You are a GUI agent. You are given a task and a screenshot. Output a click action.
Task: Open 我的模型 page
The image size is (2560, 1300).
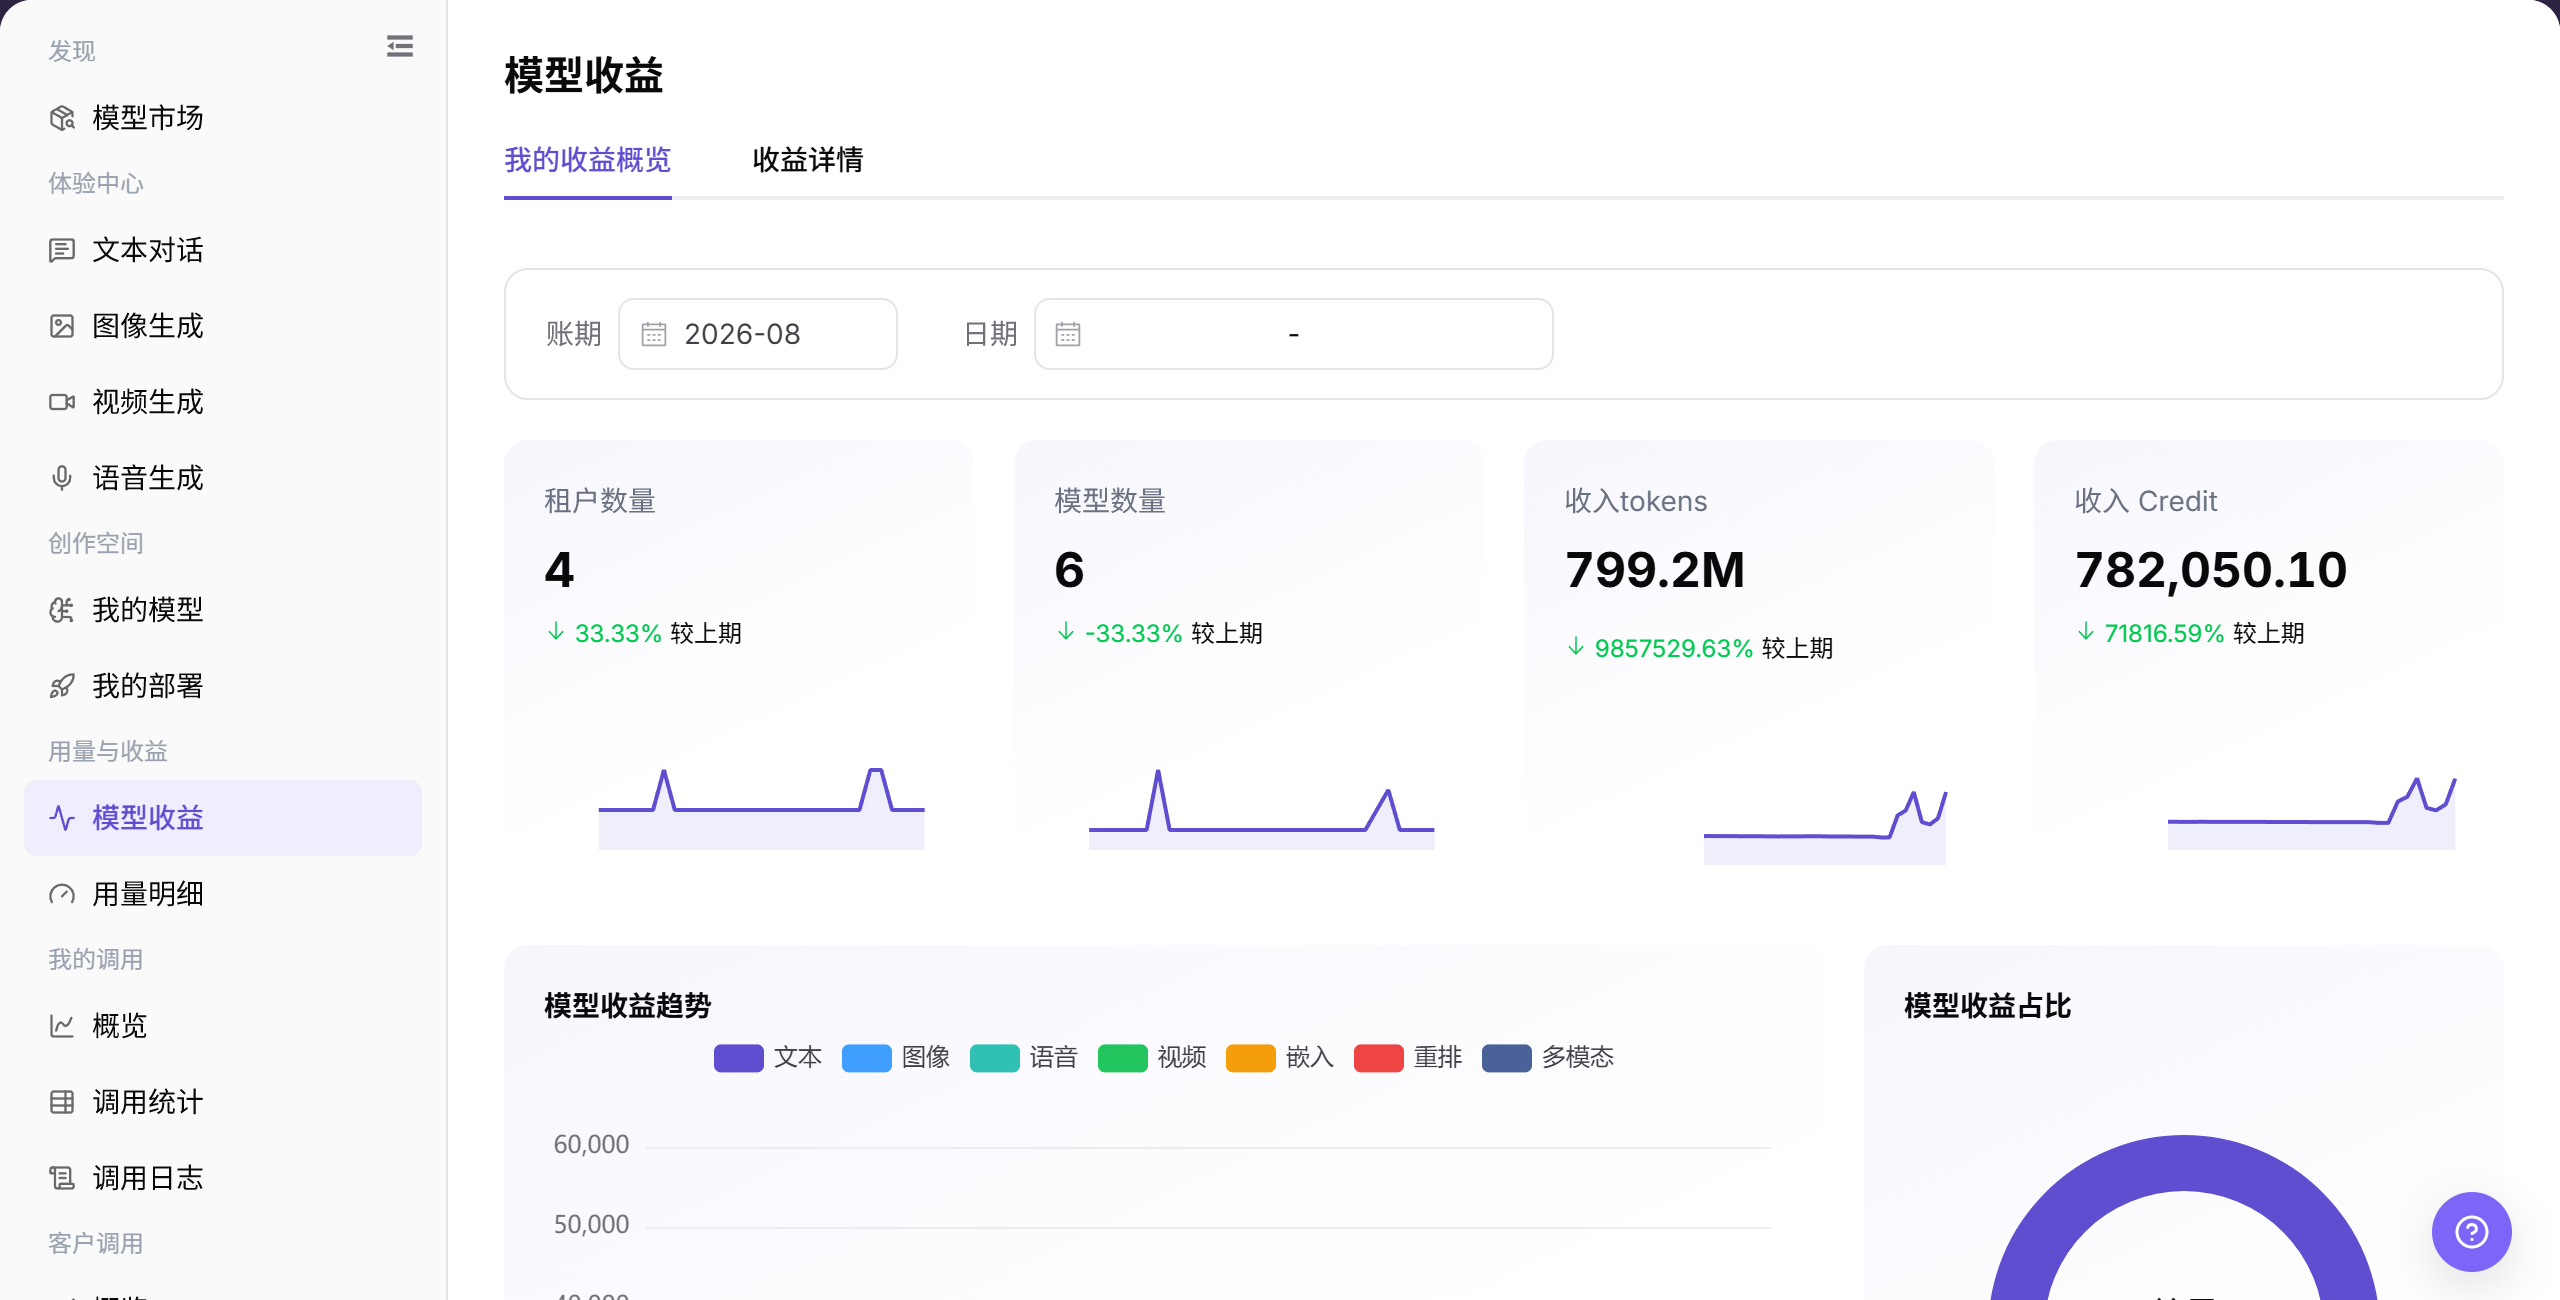point(223,610)
